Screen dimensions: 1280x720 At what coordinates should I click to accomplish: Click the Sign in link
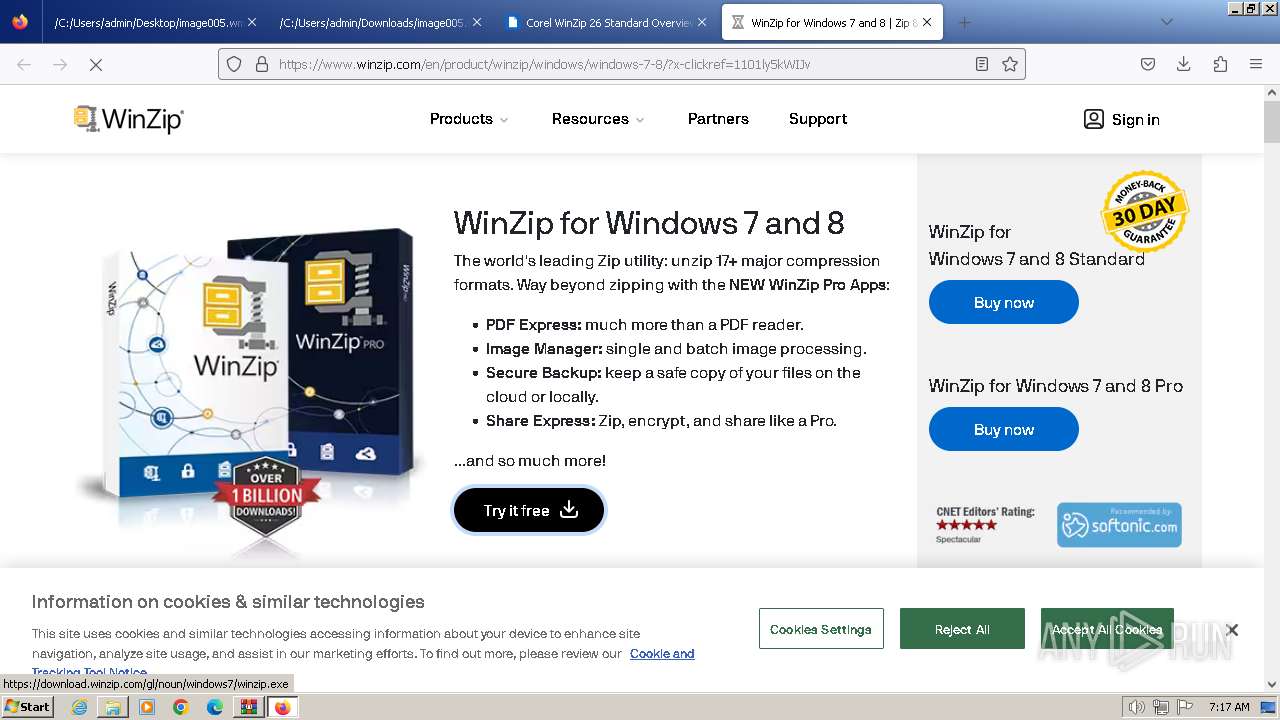(x=1135, y=119)
